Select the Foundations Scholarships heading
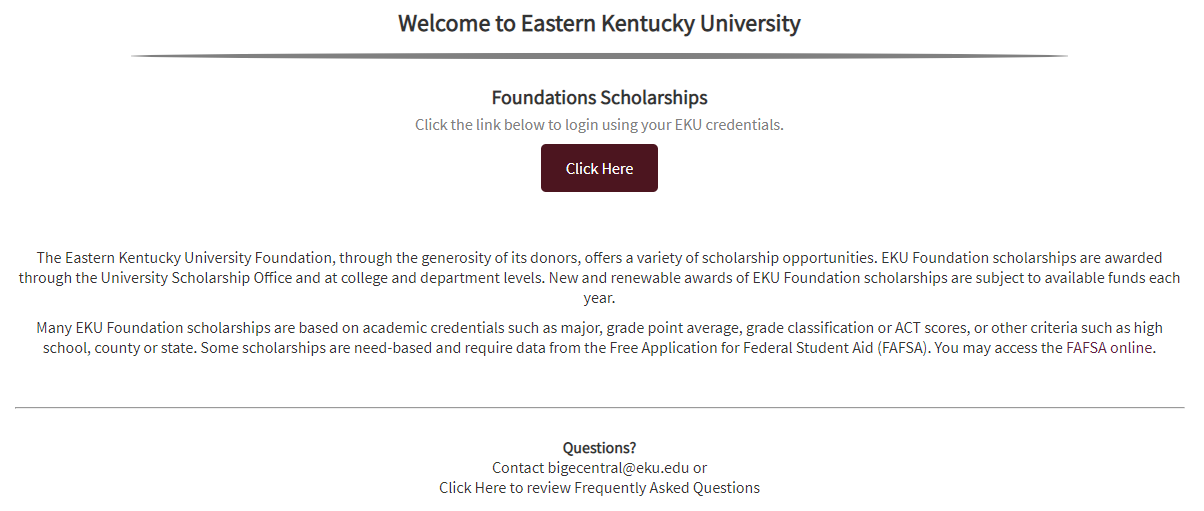The image size is (1204, 511). coord(599,98)
